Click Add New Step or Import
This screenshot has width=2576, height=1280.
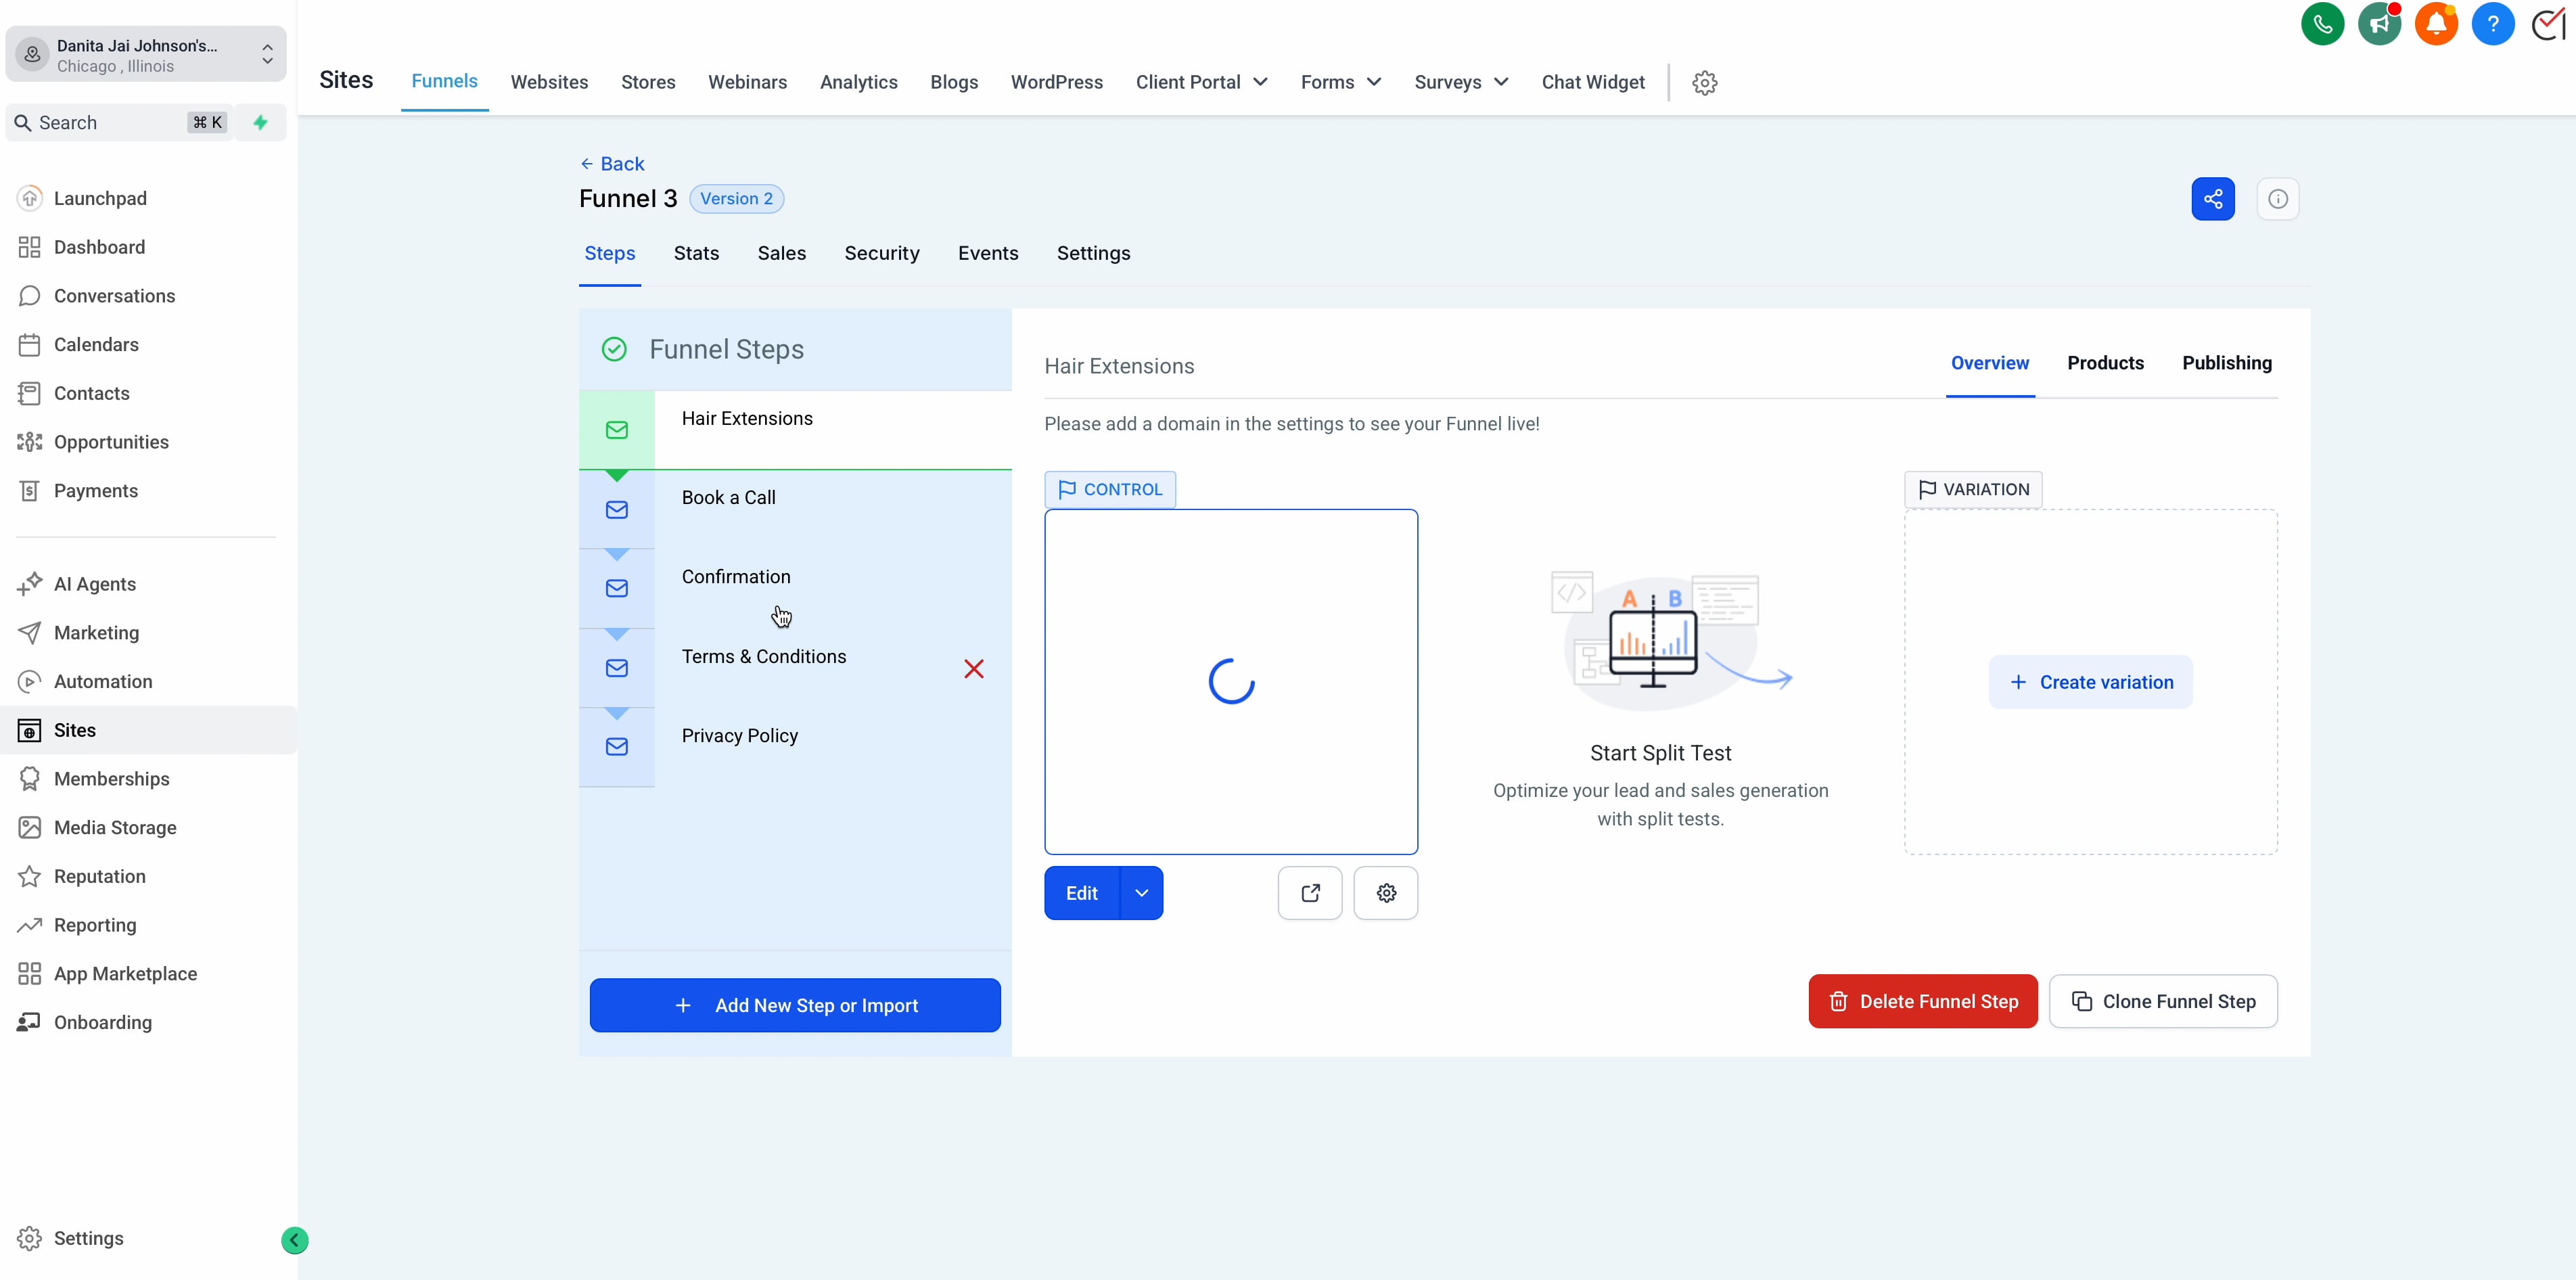pos(795,1005)
